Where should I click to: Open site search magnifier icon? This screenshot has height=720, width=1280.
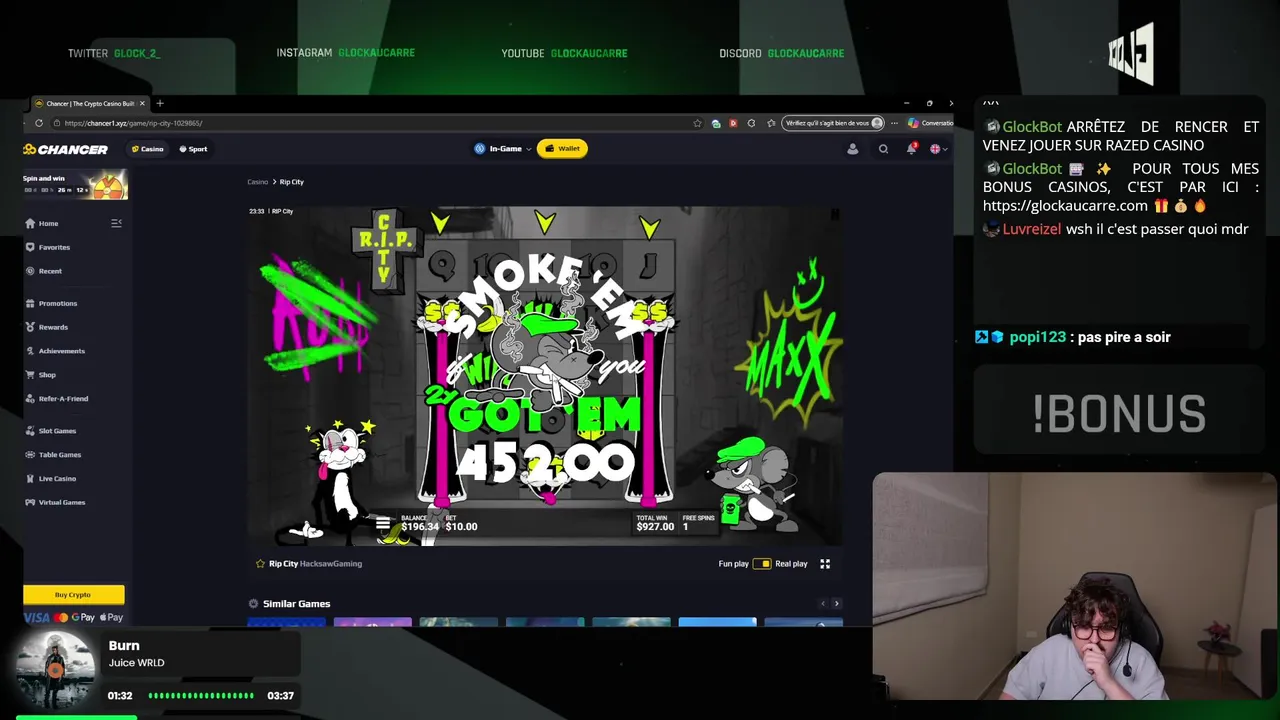[883, 149]
